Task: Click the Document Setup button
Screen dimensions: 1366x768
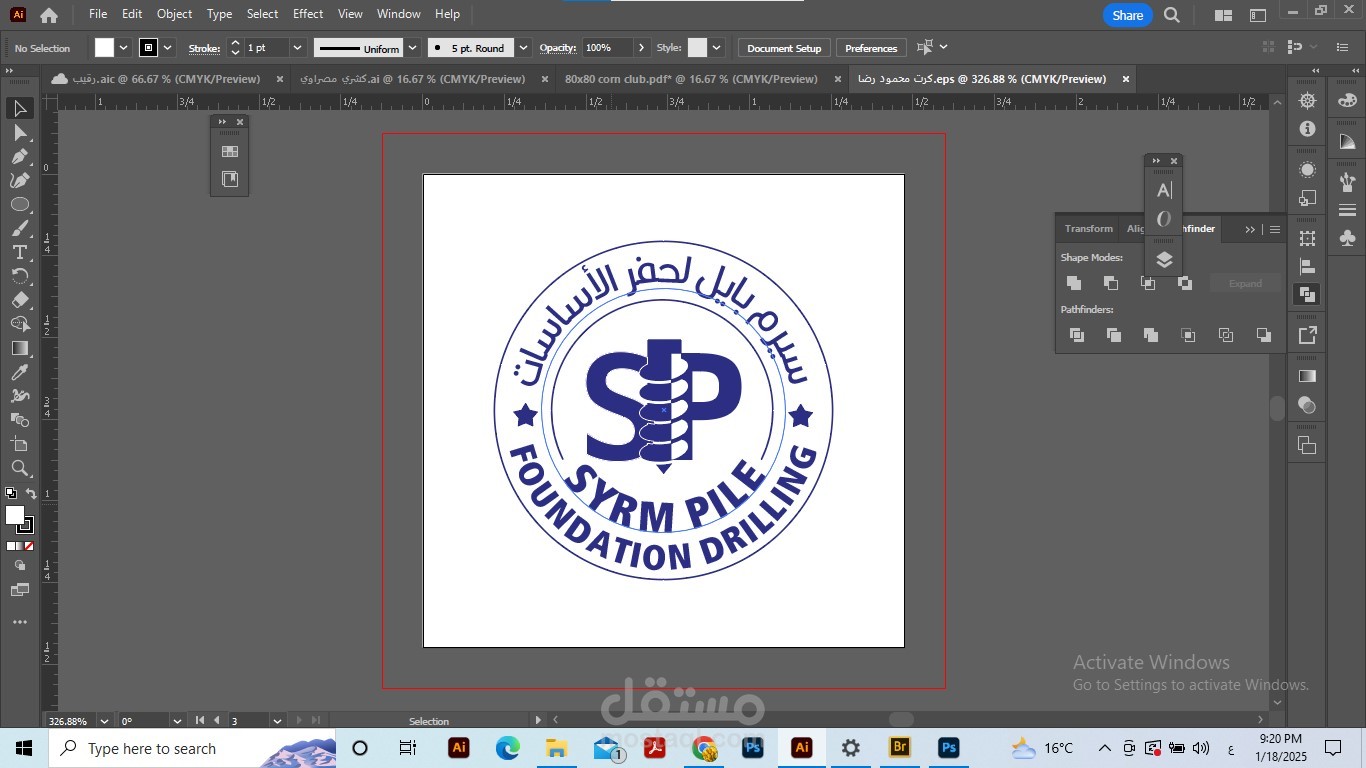Action: coord(784,48)
